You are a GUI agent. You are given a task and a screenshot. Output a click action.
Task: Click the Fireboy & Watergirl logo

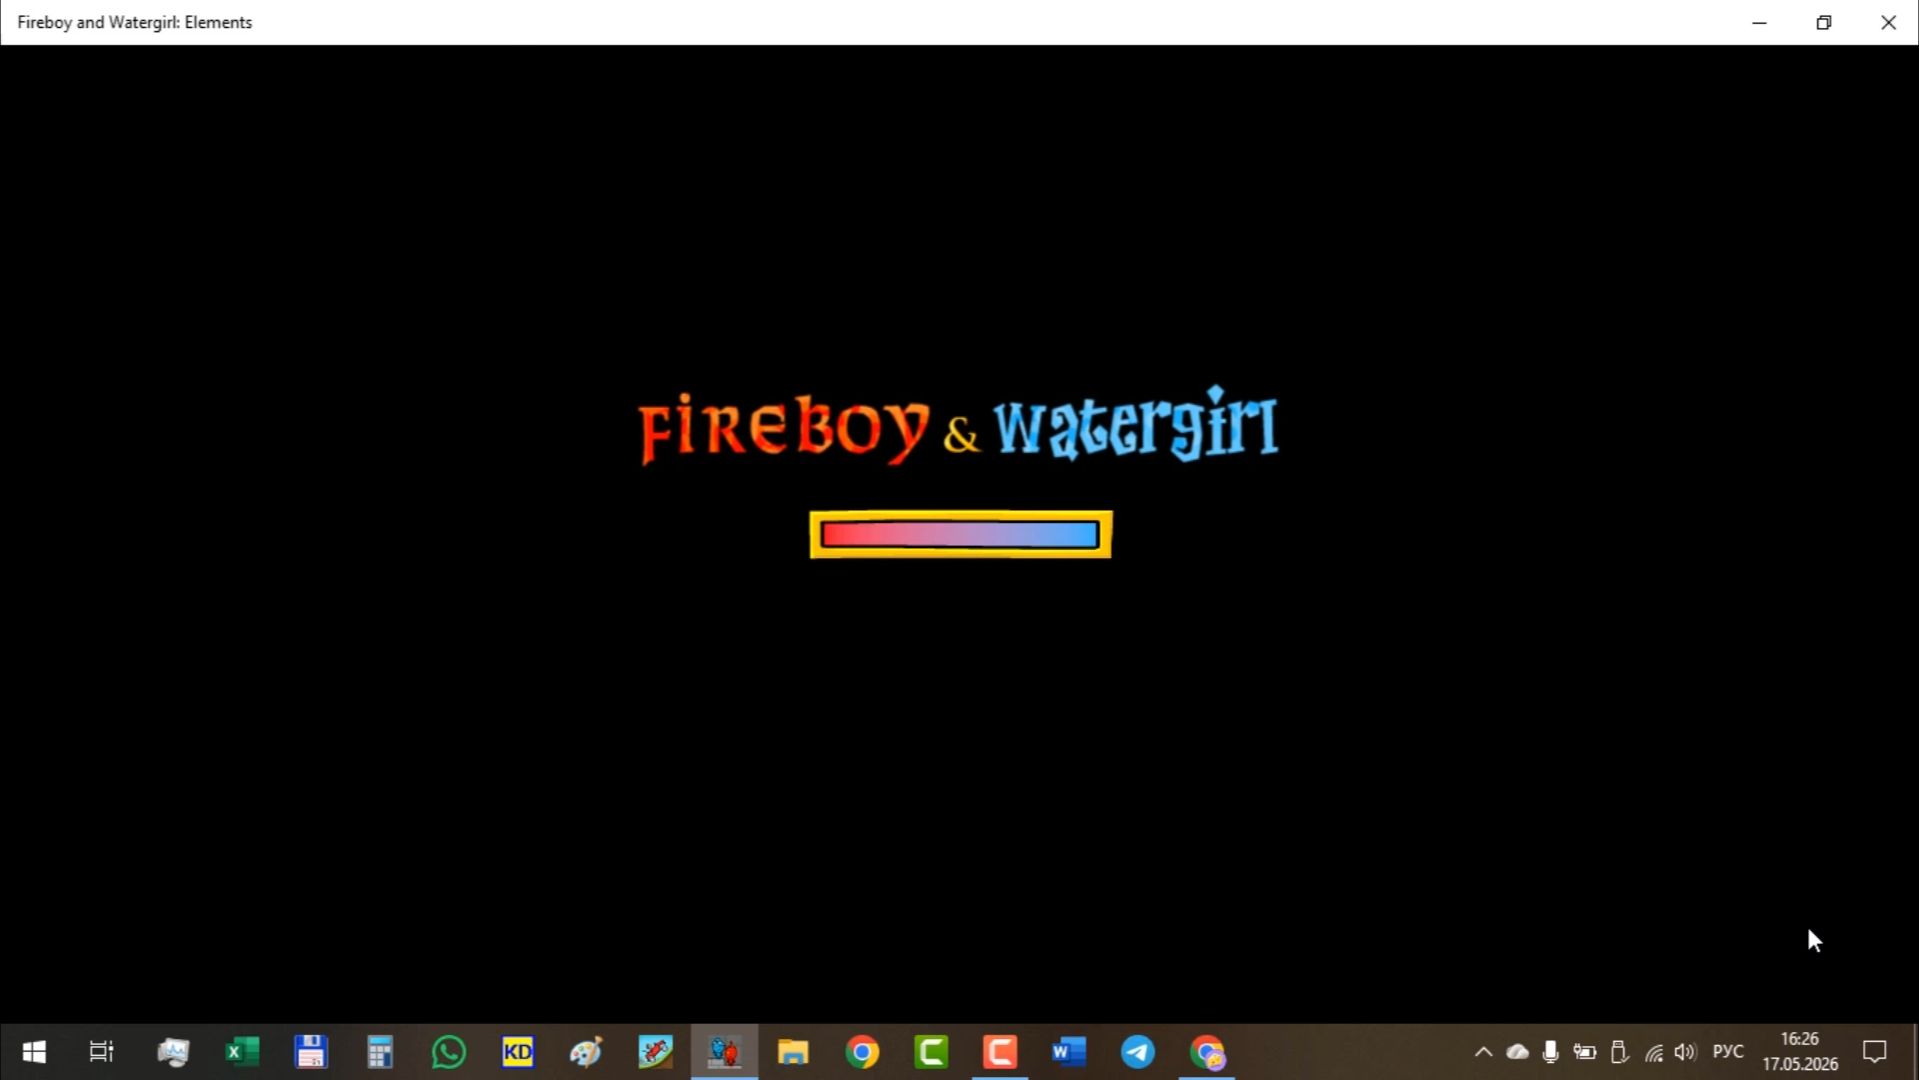[958, 426]
